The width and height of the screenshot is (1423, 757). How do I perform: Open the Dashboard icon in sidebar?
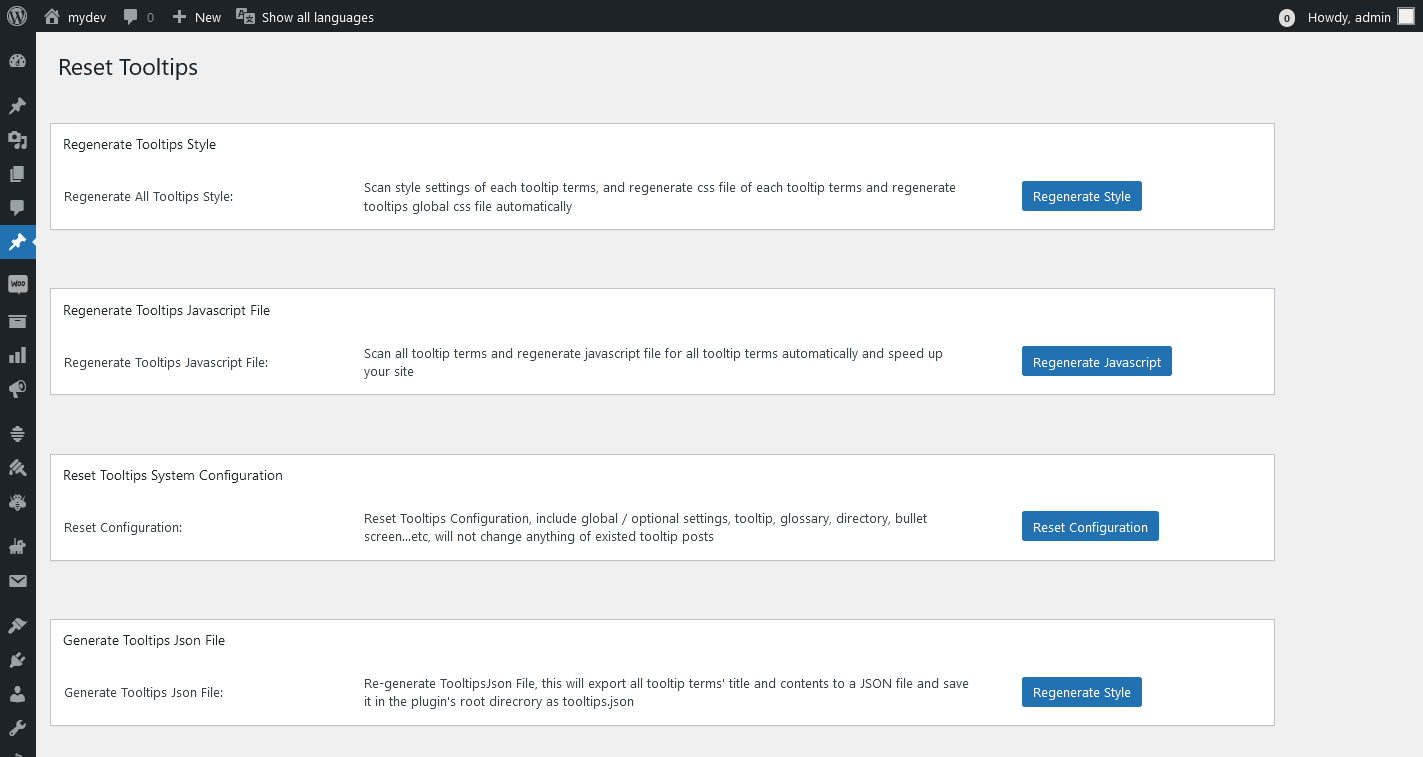17,61
